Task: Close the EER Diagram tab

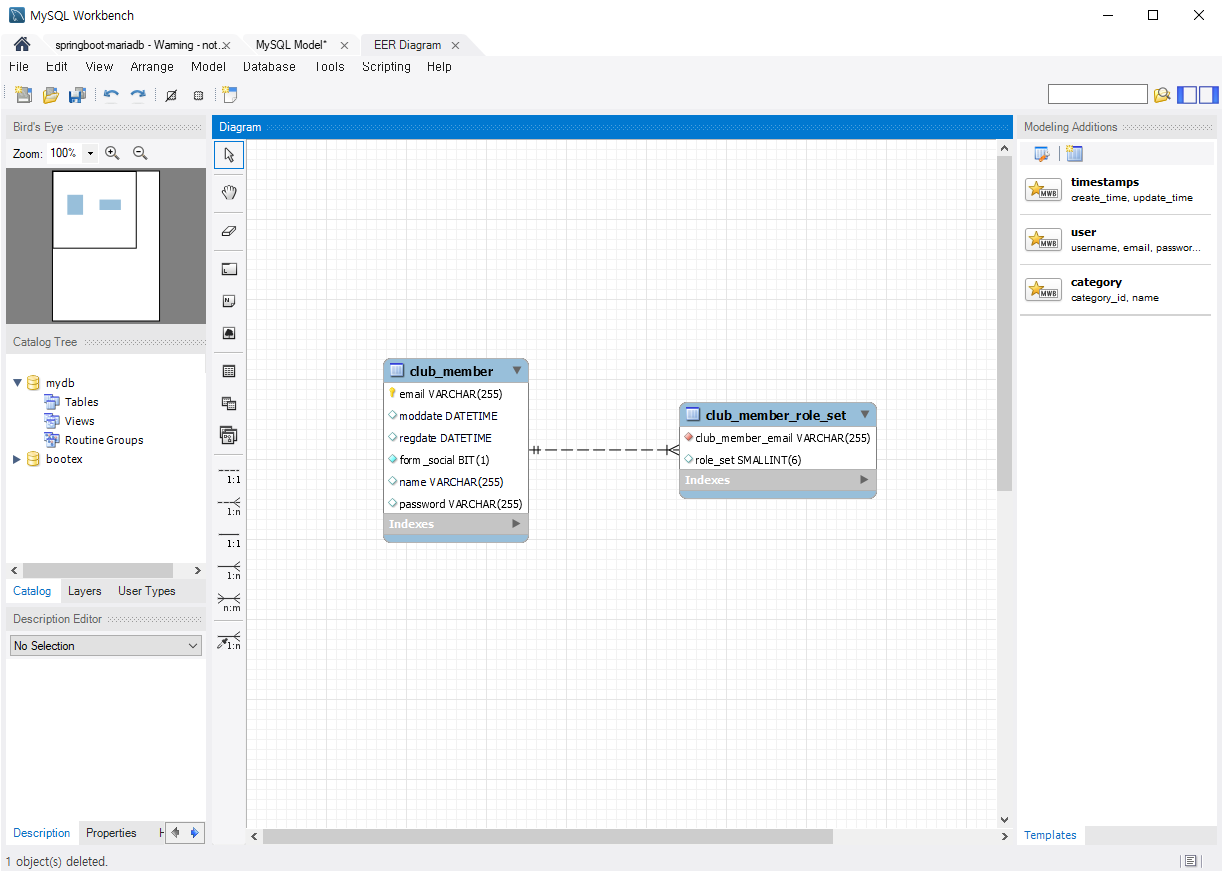Action: coord(455,45)
